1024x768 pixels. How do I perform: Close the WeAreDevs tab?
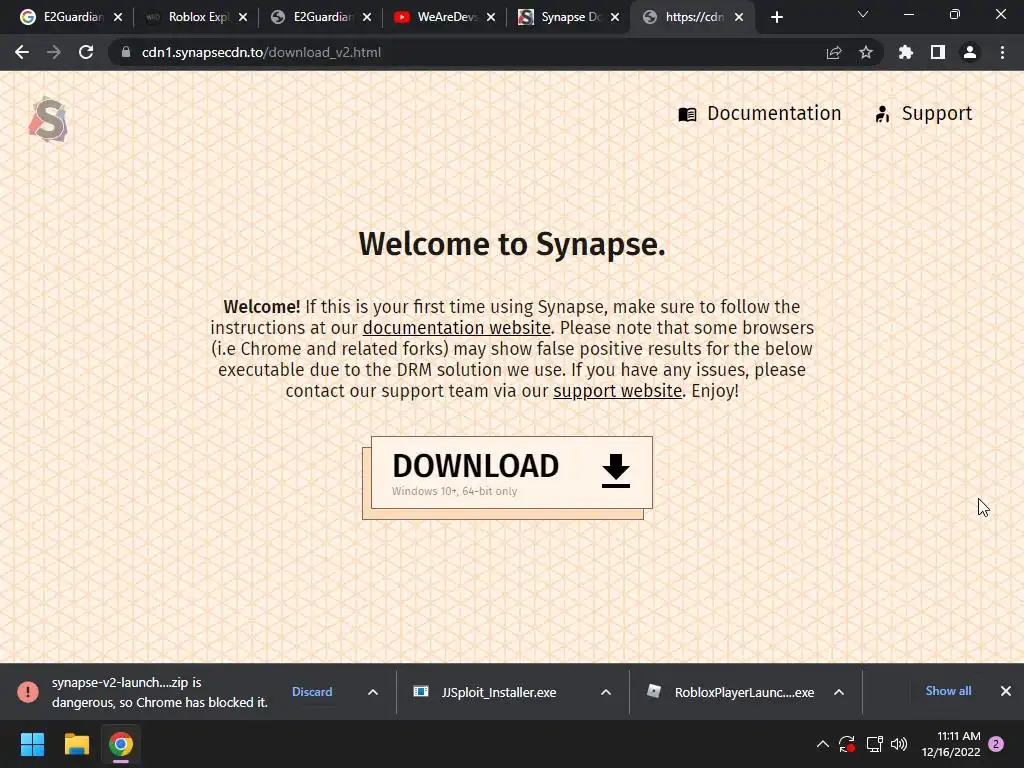click(x=491, y=18)
